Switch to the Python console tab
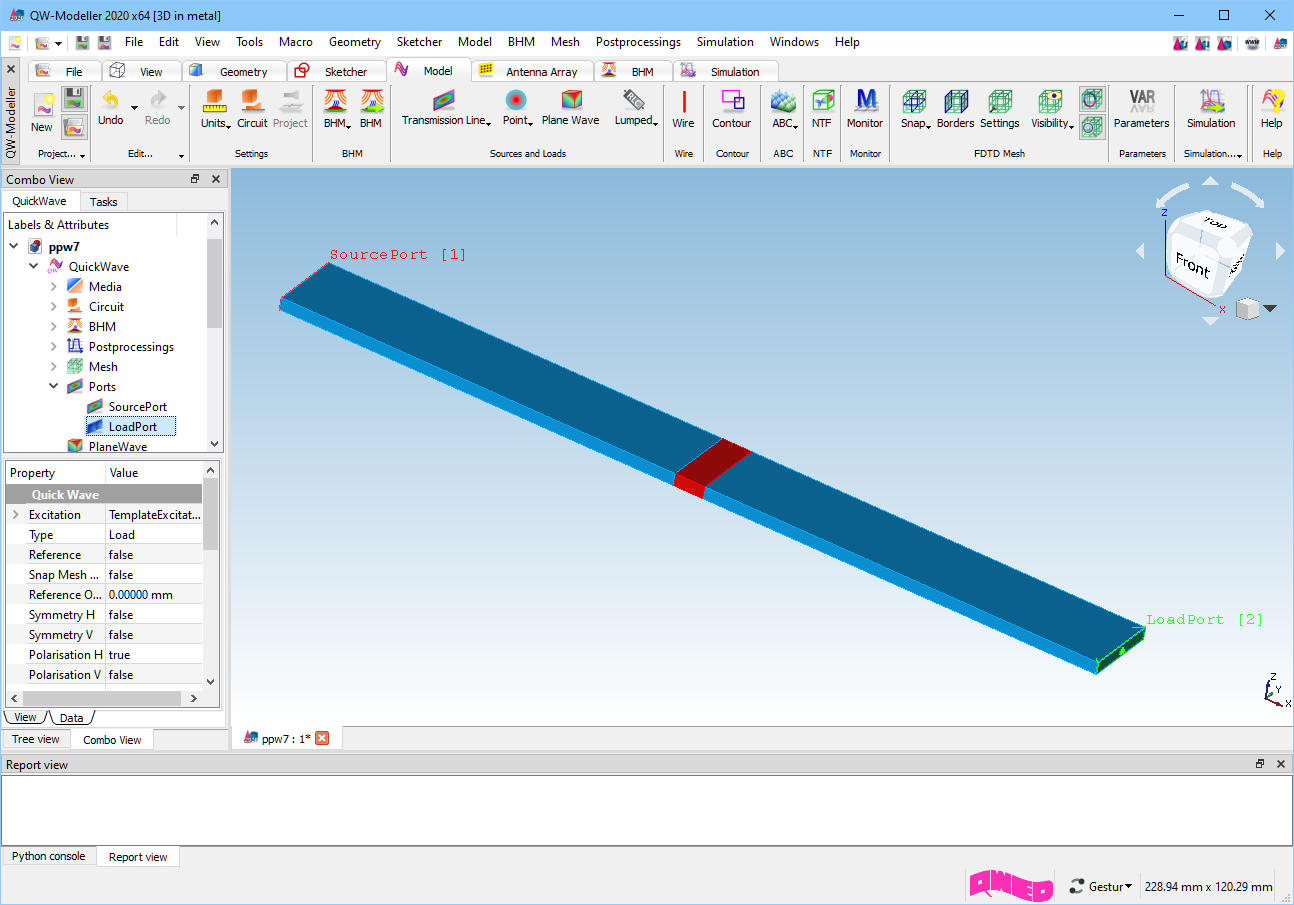Screen dimensions: 1294x905 pyautogui.click(x=49, y=856)
